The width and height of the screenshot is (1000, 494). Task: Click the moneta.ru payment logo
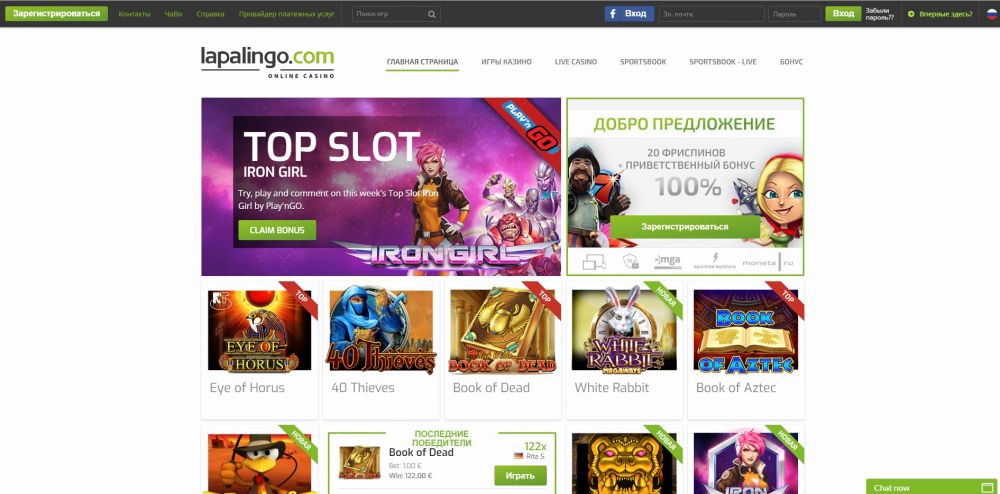click(766, 263)
